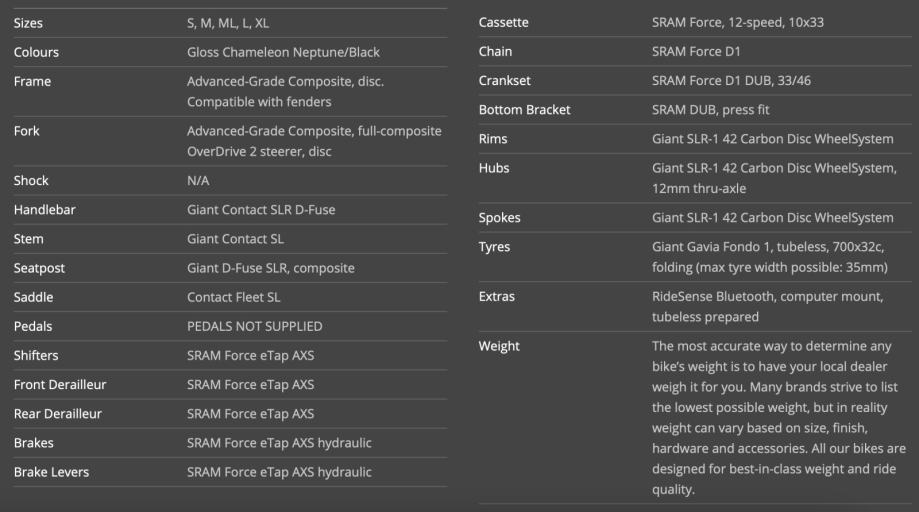The image size is (919, 512).
Task: Click the Frame row label
Action: 32,81
